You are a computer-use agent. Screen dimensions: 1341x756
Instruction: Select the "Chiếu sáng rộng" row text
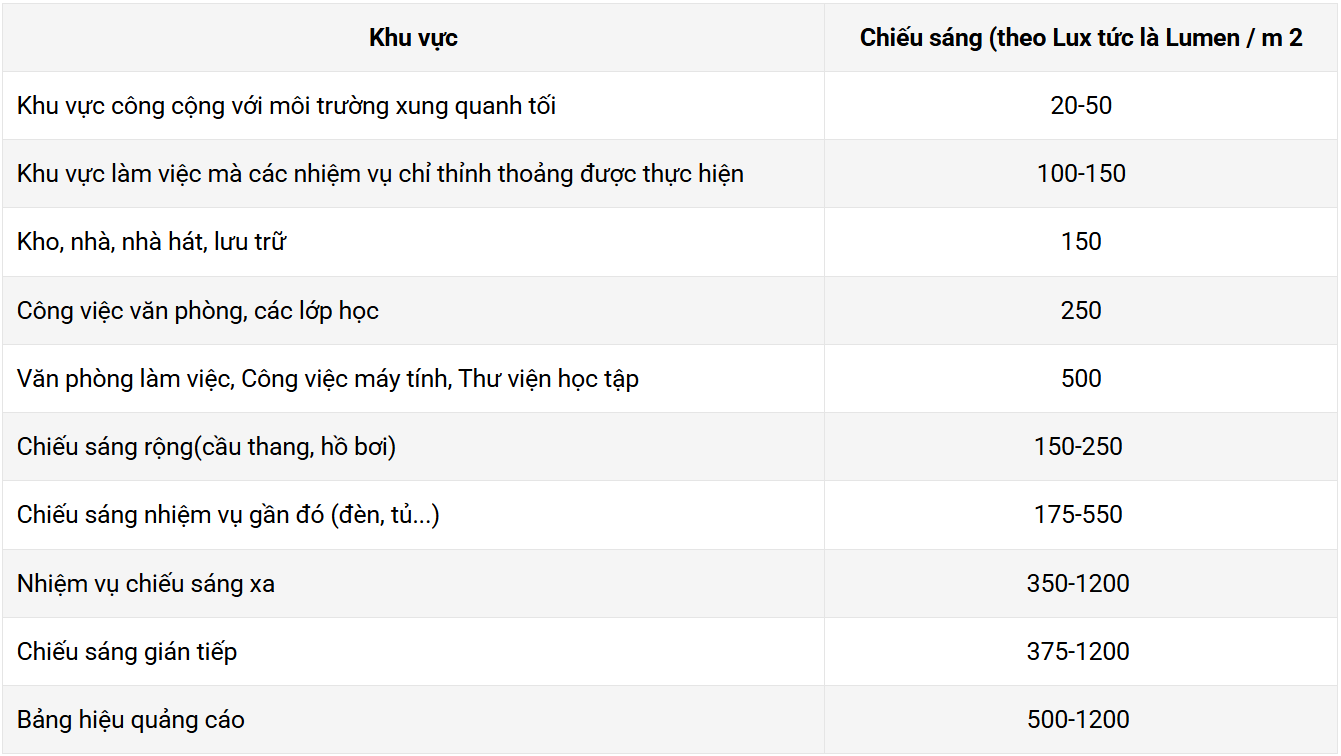(206, 446)
